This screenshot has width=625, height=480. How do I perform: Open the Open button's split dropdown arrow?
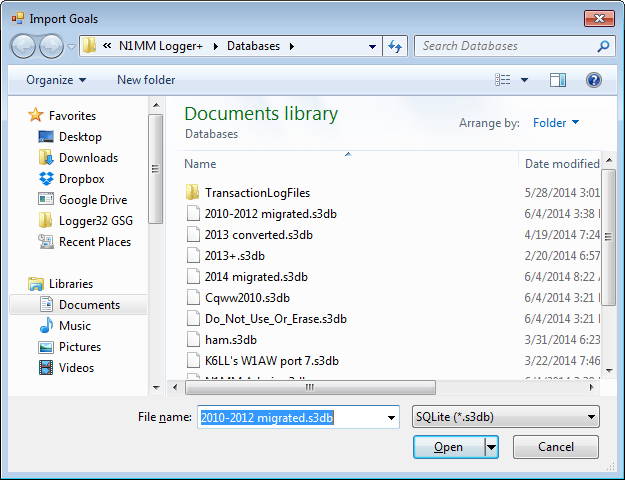pyautogui.click(x=491, y=447)
